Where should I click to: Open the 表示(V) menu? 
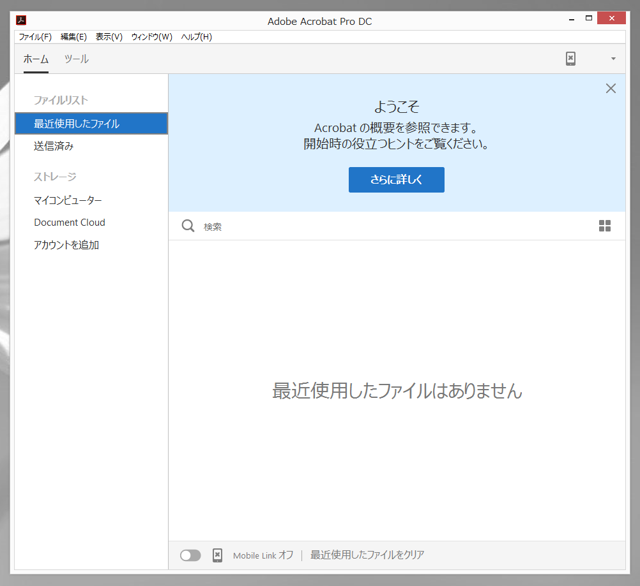[109, 37]
